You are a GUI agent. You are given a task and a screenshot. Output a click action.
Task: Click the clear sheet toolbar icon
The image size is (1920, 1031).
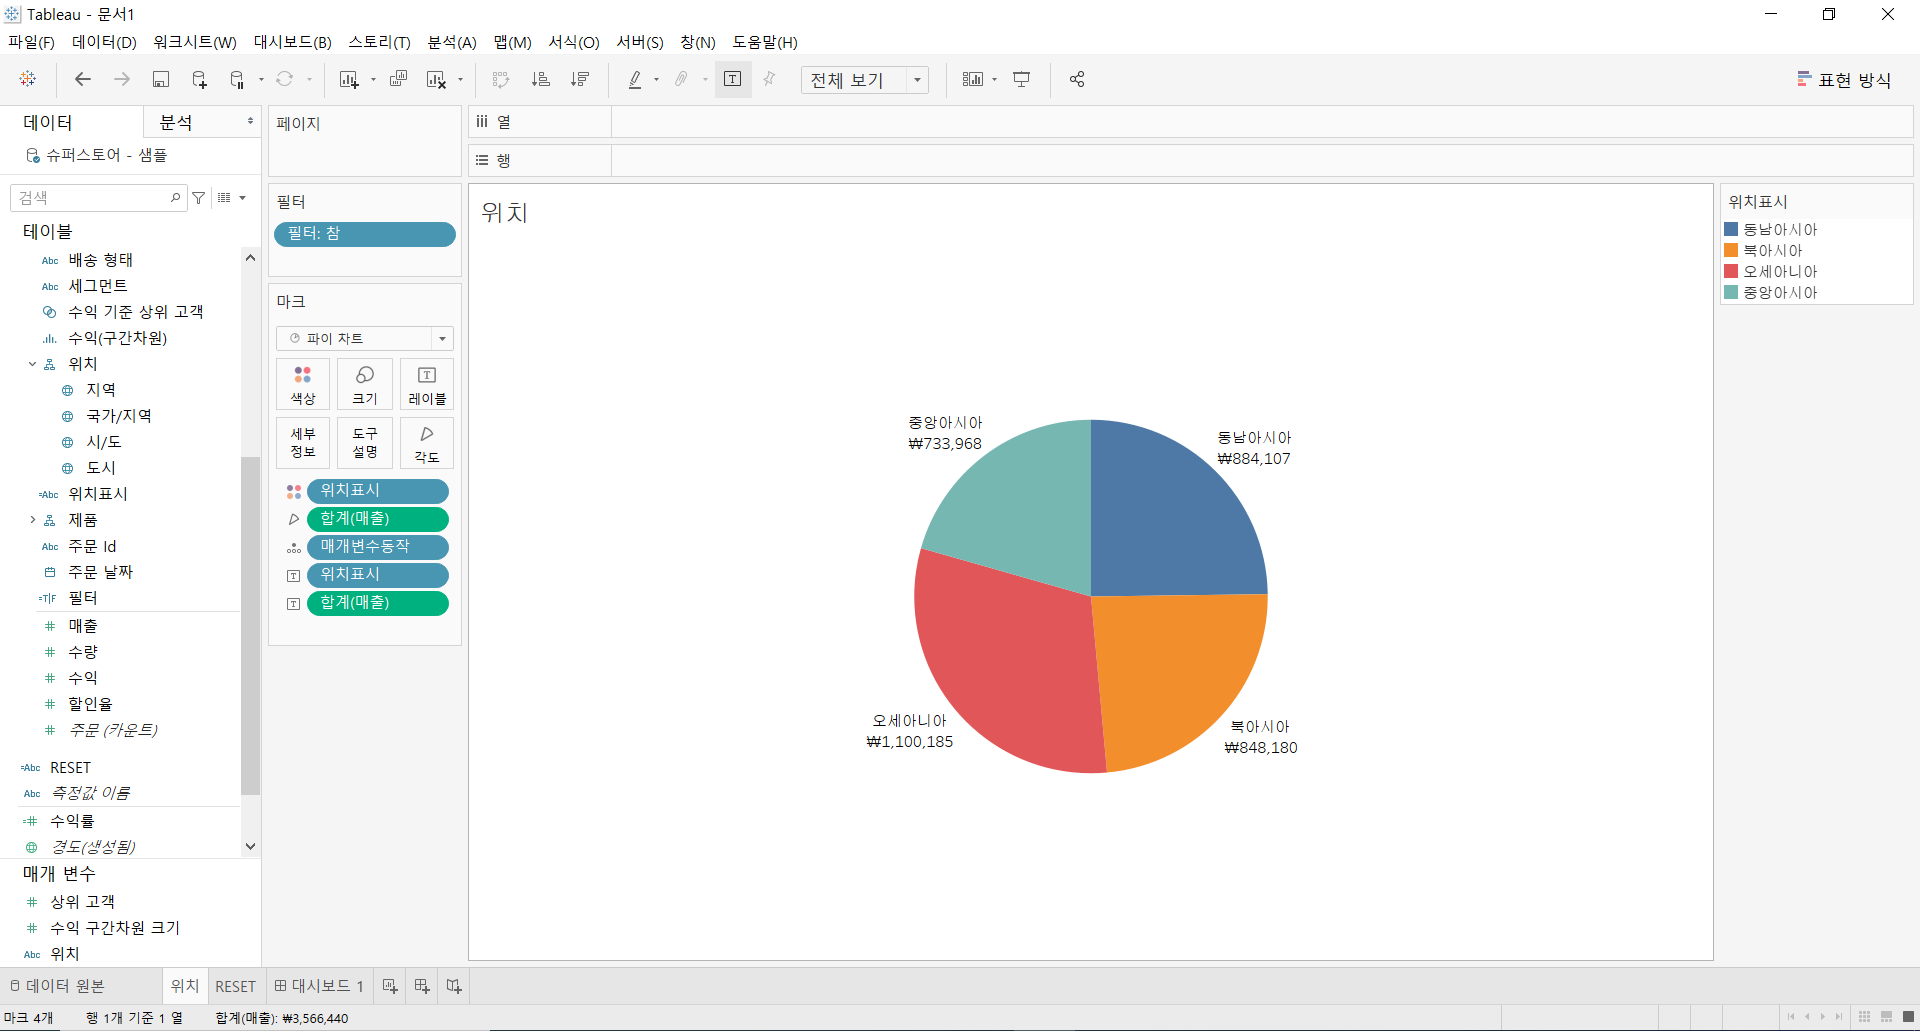click(436, 79)
